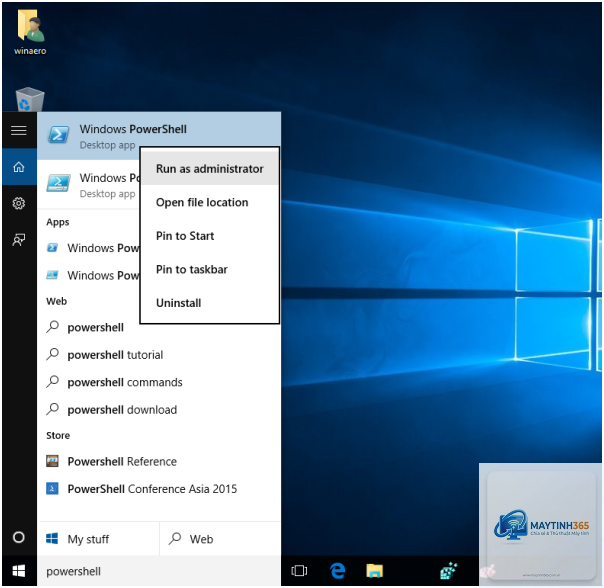The image size is (604, 588).
Task: Click the Powershell Reference store app icon
Action: coord(52,461)
